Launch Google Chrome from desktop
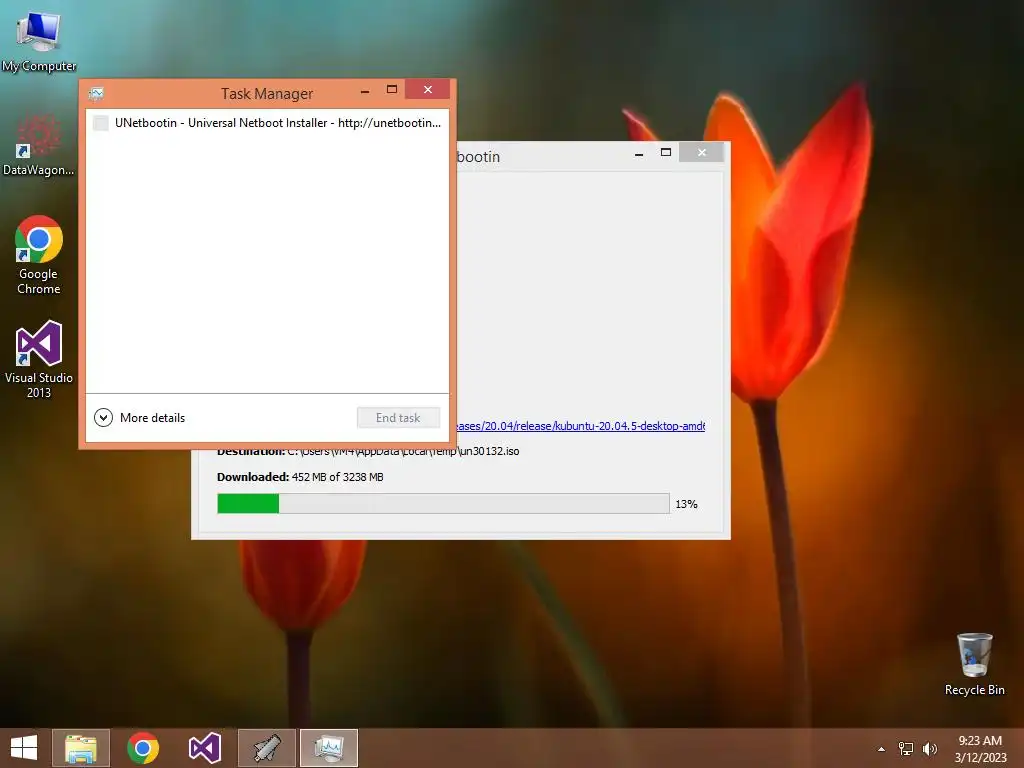The width and height of the screenshot is (1024, 768). pos(39,255)
